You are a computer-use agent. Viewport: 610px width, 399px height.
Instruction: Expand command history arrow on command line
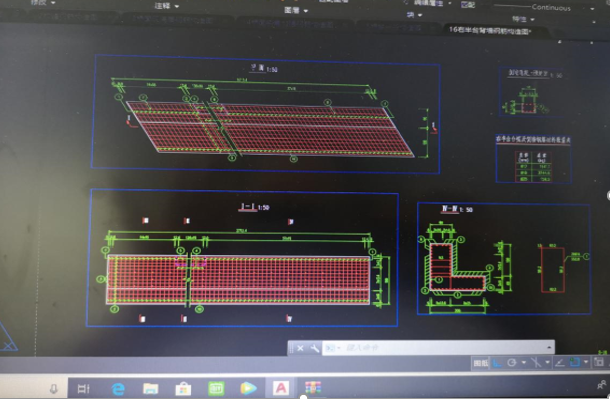(549, 347)
